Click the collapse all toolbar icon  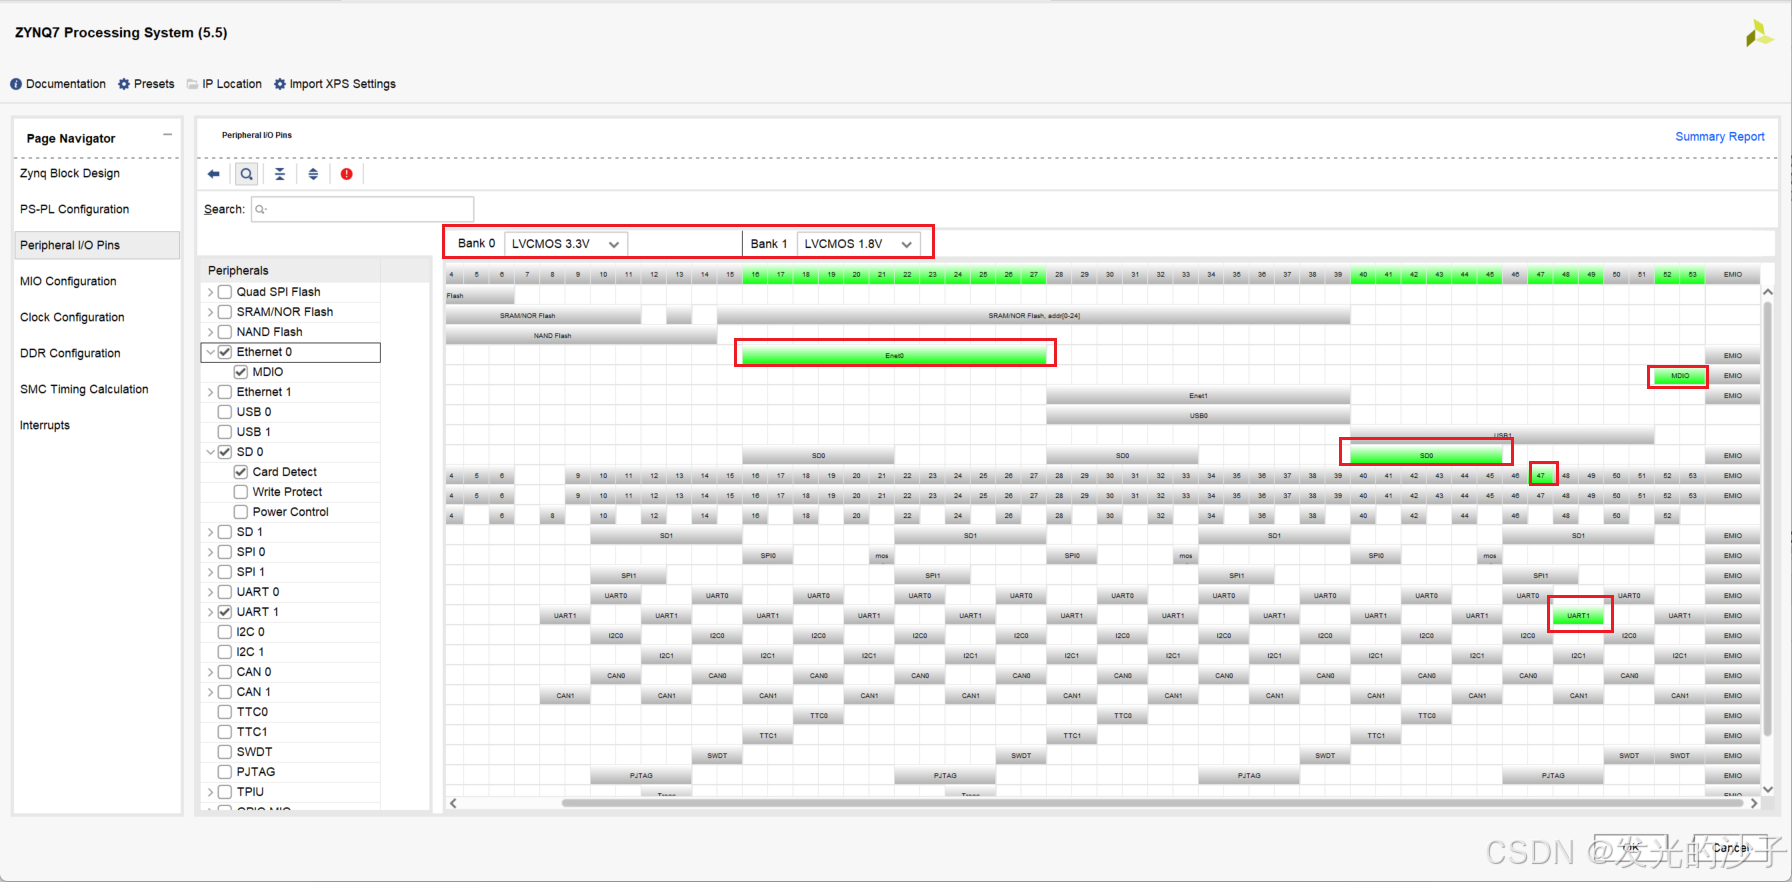tap(280, 174)
